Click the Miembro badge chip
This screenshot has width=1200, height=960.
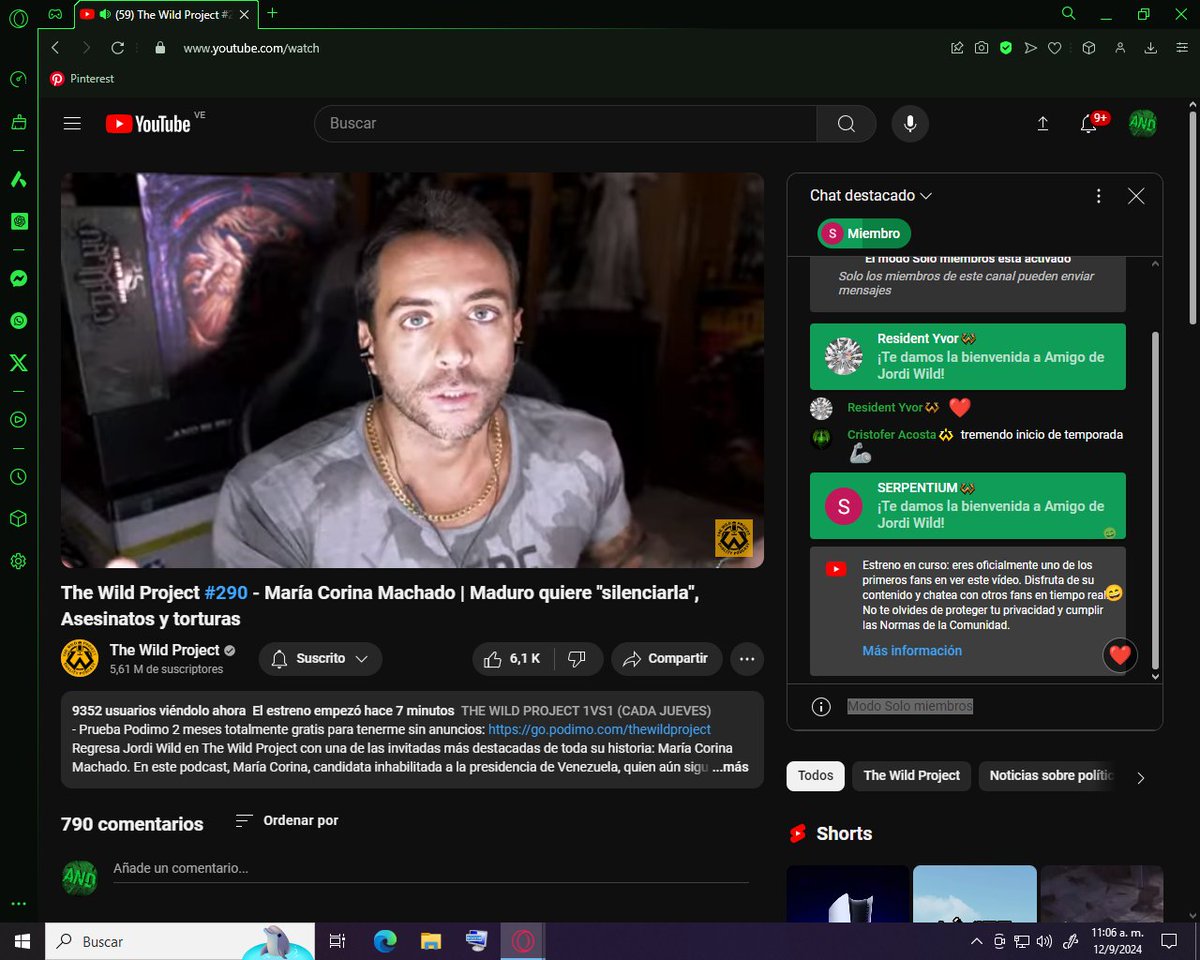[865, 234]
